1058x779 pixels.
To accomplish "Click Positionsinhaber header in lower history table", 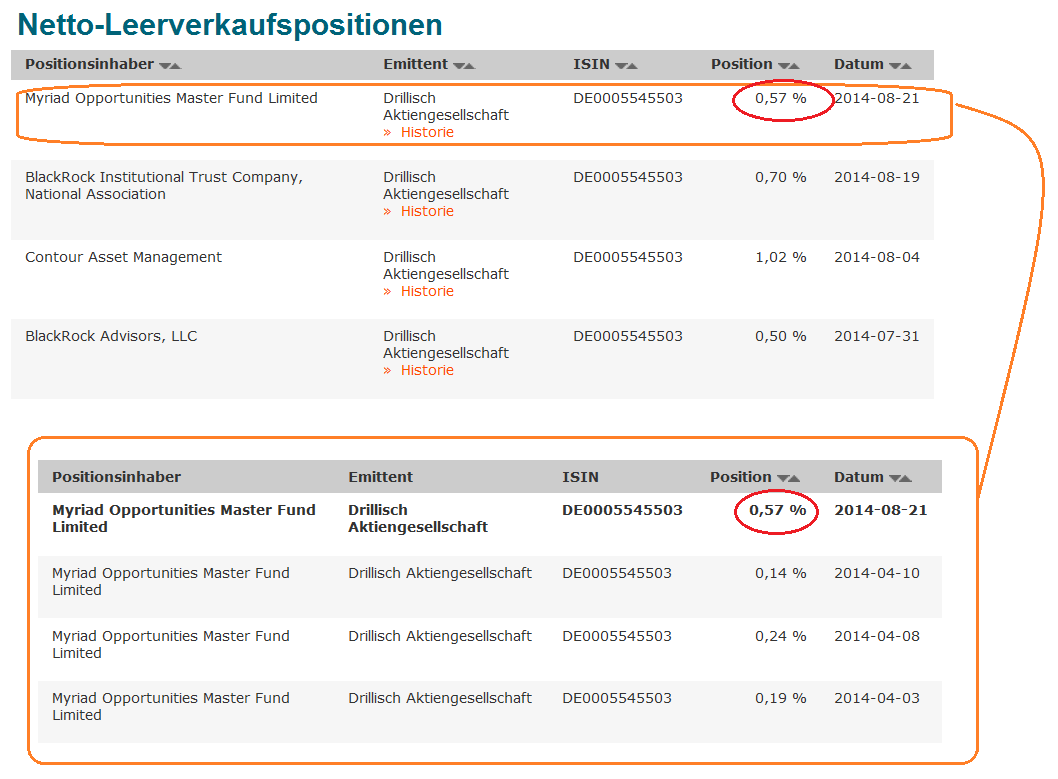I will [117, 477].
